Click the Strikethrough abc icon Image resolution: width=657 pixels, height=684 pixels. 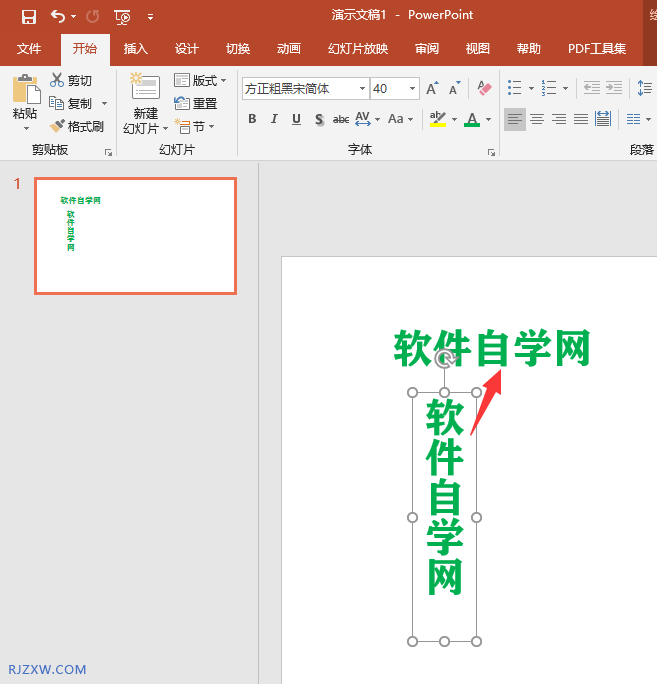pos(341,120)
